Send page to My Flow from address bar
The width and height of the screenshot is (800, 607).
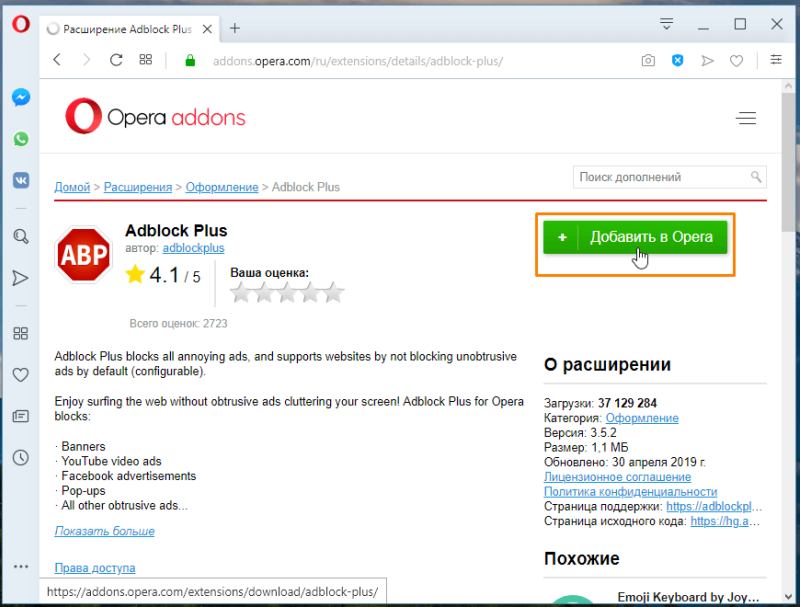pyautogui.click(x=707, y=61)
